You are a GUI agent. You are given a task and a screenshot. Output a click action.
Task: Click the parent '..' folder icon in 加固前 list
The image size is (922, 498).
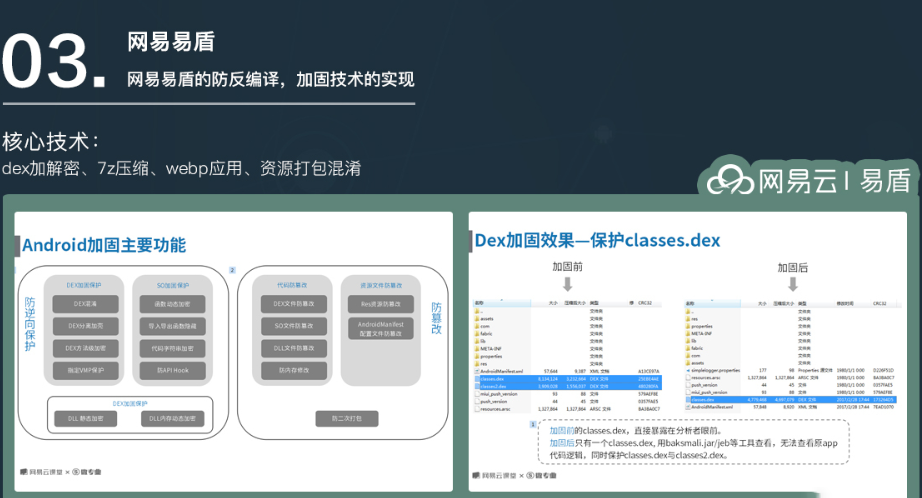477,312
